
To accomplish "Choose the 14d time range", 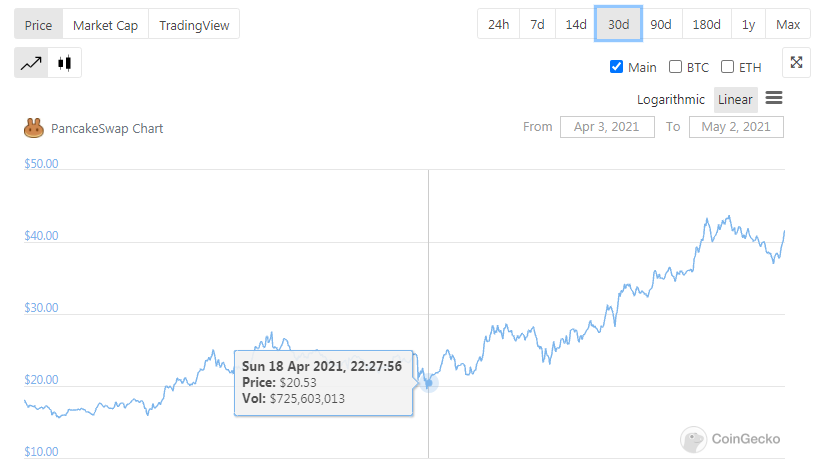I will pos(575,24).
